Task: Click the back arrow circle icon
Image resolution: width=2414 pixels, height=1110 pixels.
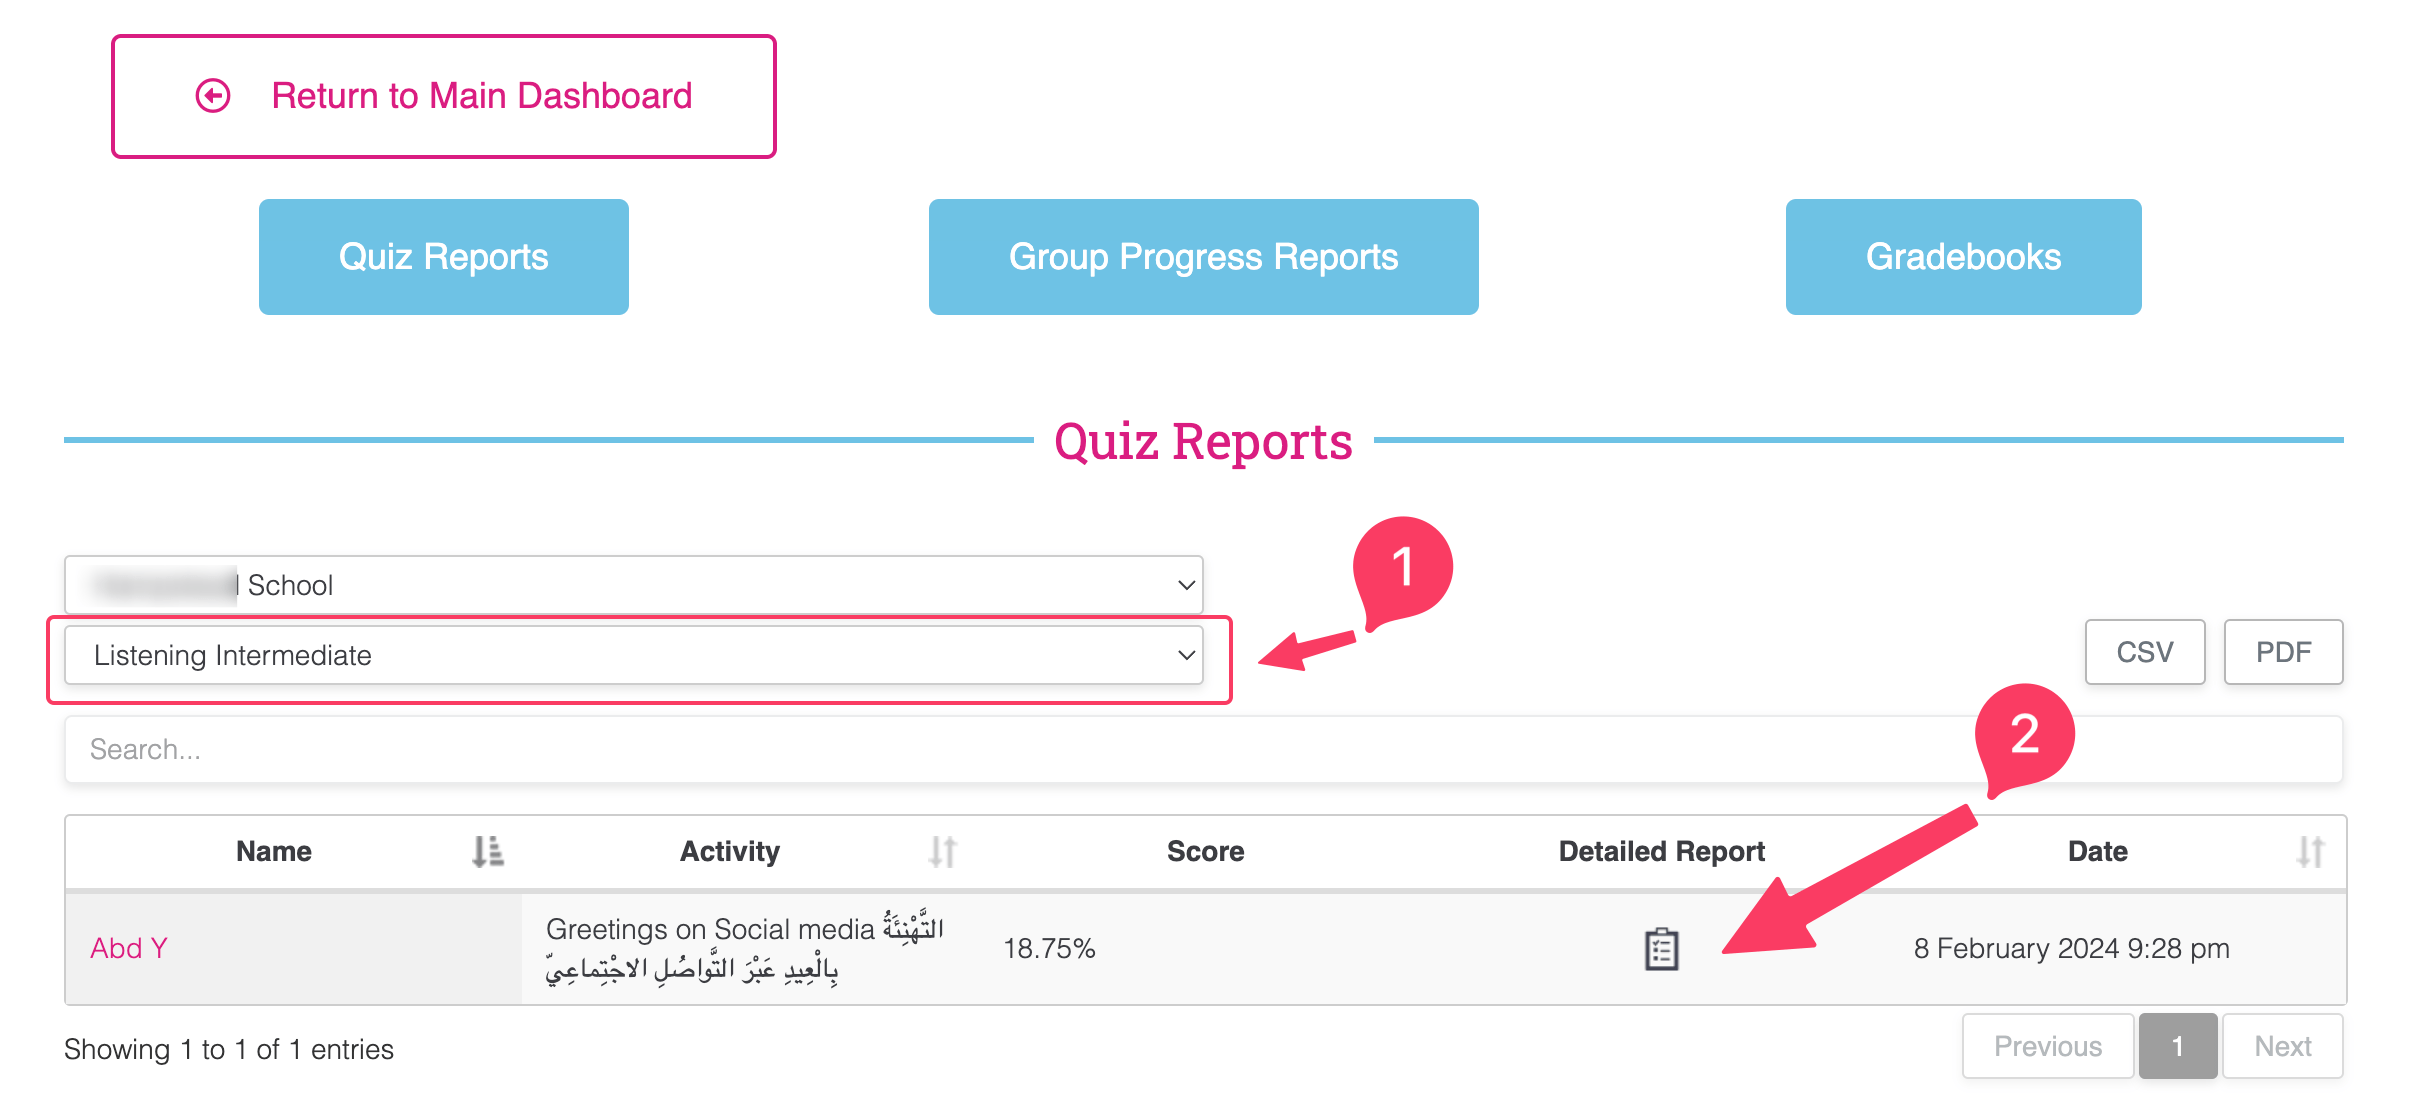Action: click(x=213, y=96)
